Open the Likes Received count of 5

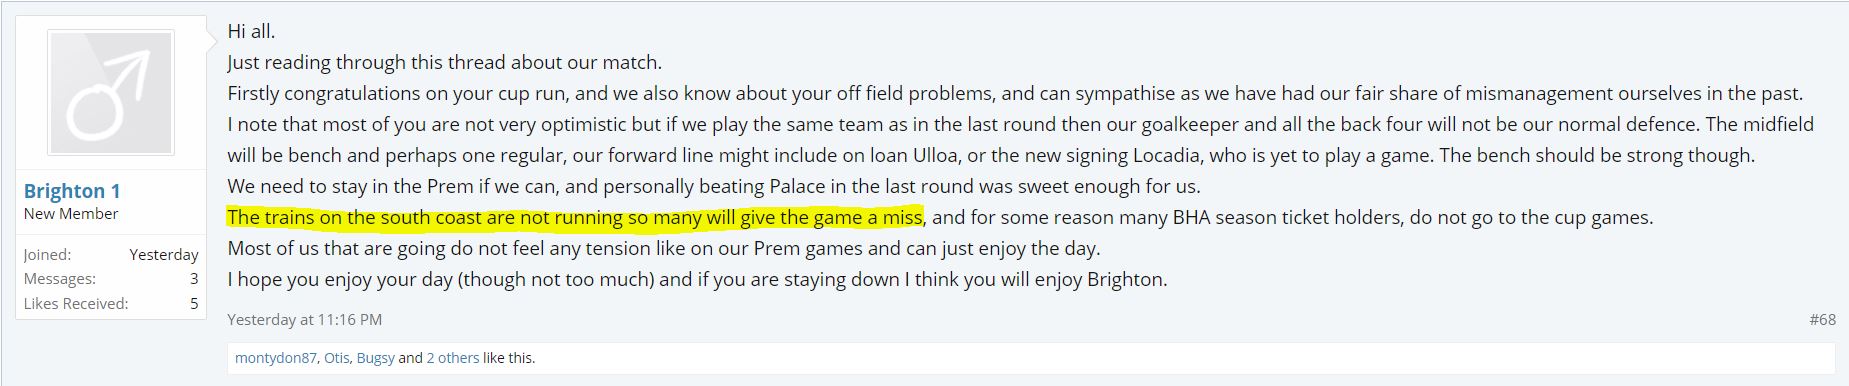194,303
